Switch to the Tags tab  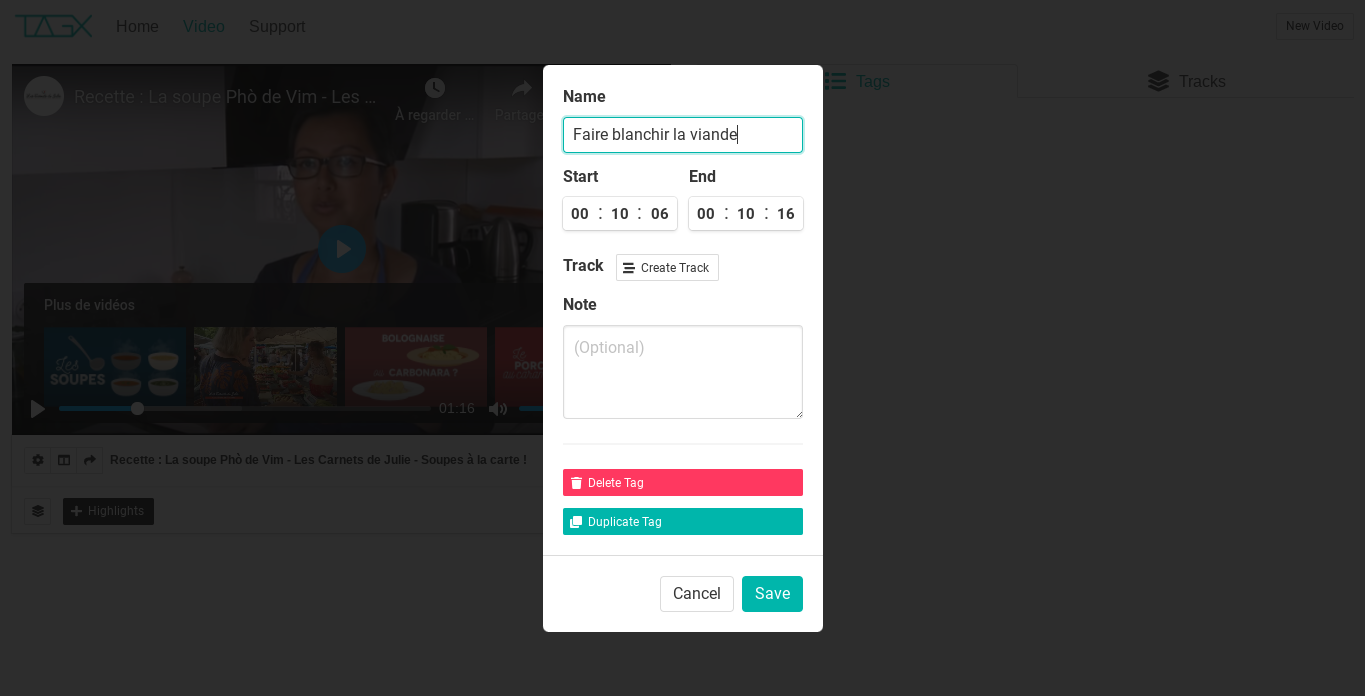click(x=856, y=81)
